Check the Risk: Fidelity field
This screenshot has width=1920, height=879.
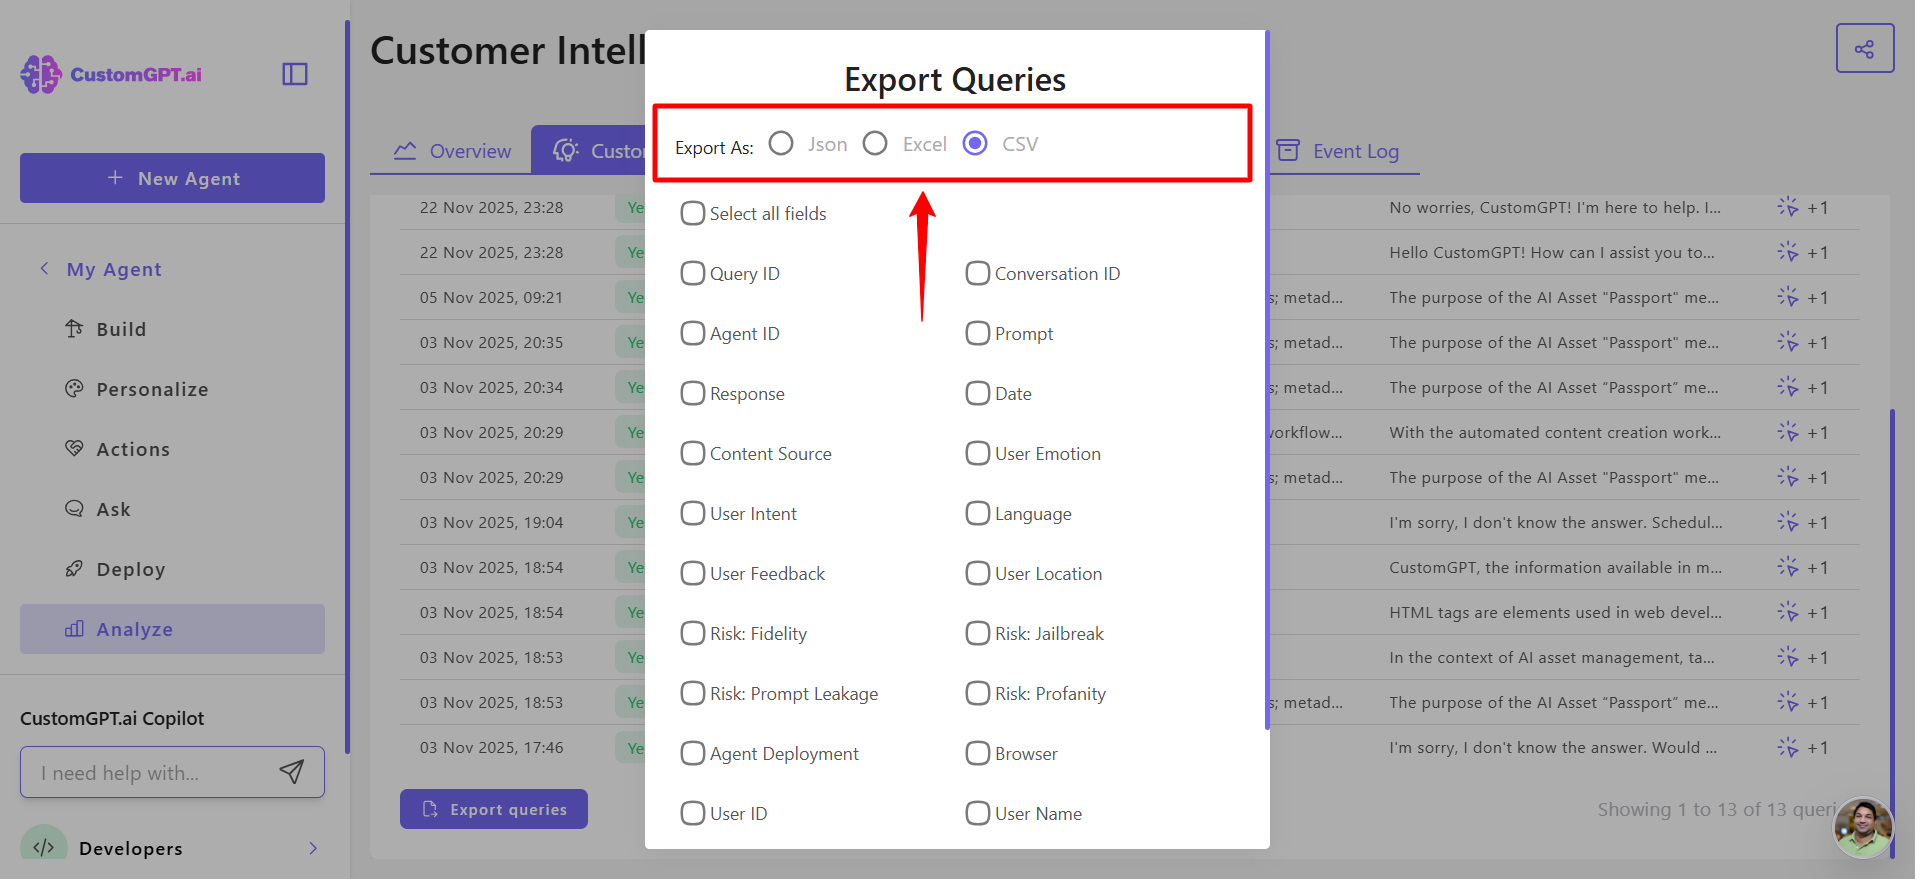[x=693, y=633]
